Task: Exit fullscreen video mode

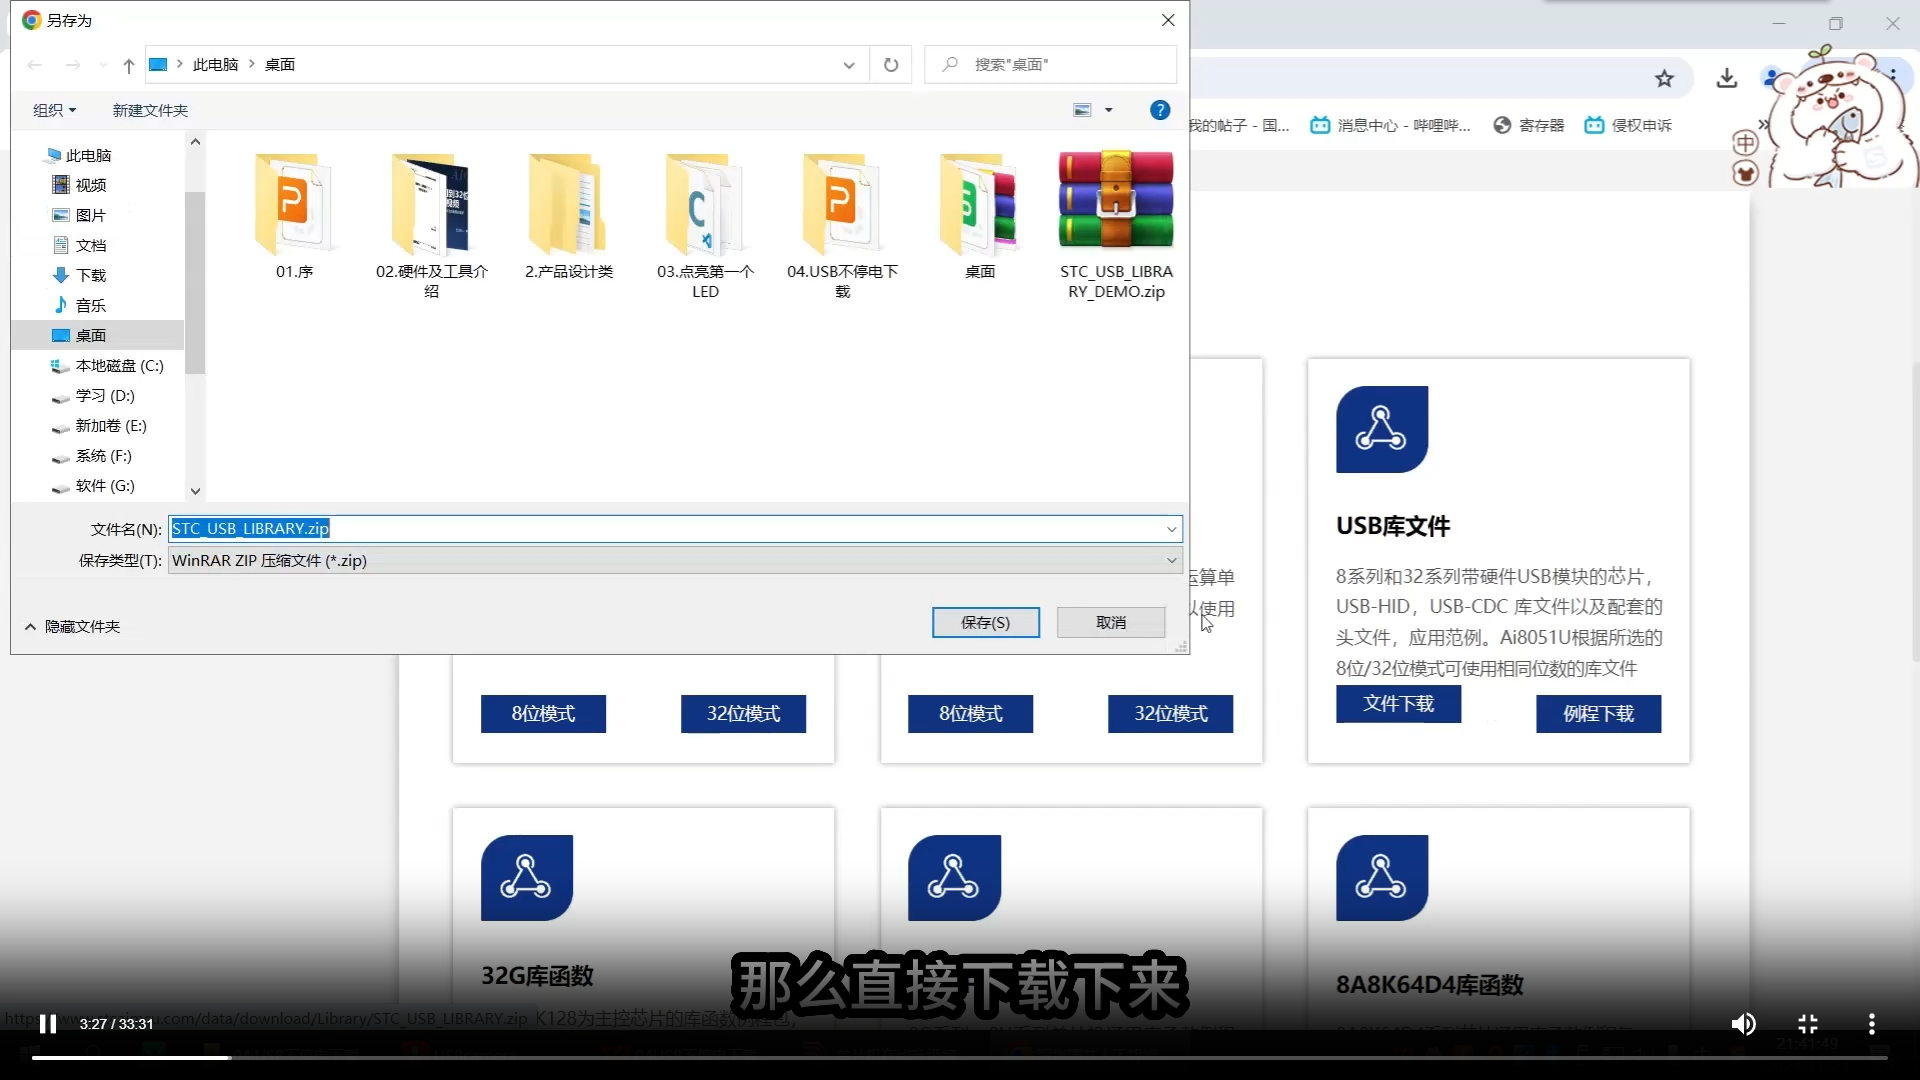Action: tap(1807, 1024)
